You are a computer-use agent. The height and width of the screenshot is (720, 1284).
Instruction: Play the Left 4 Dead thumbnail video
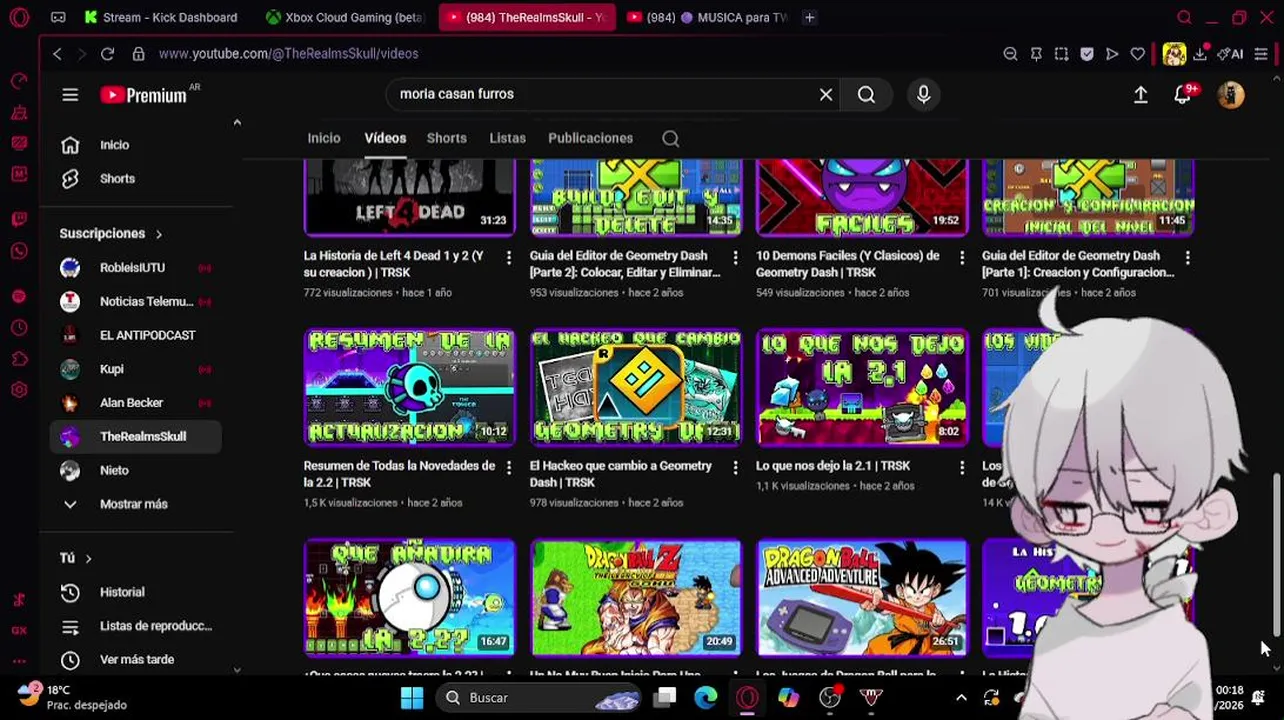pos(409,197)
